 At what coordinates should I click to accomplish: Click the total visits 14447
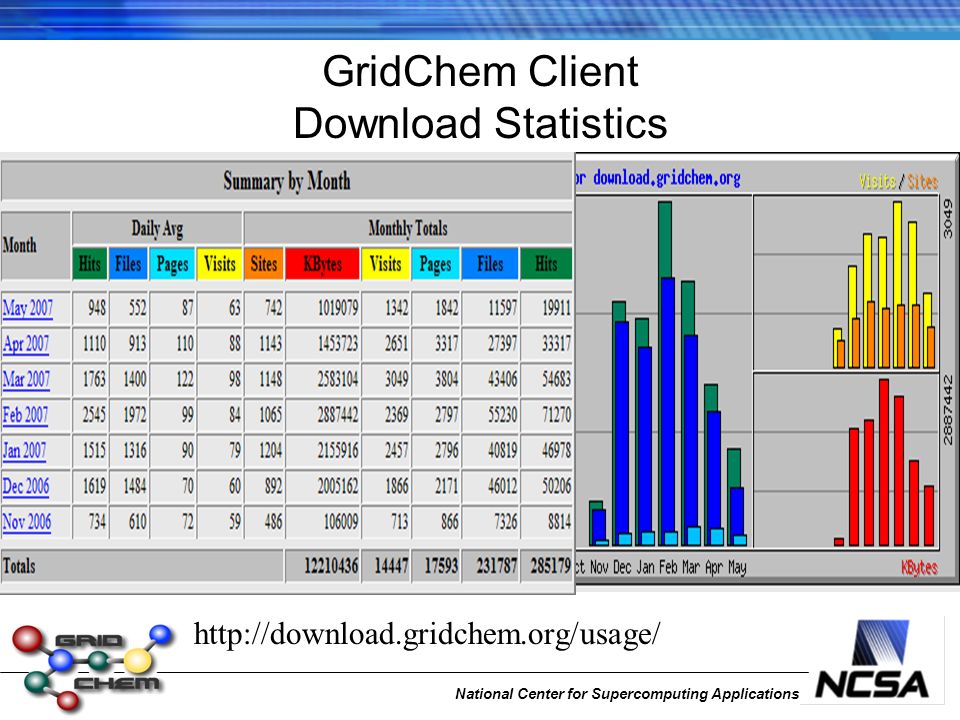tap(391, 566)
